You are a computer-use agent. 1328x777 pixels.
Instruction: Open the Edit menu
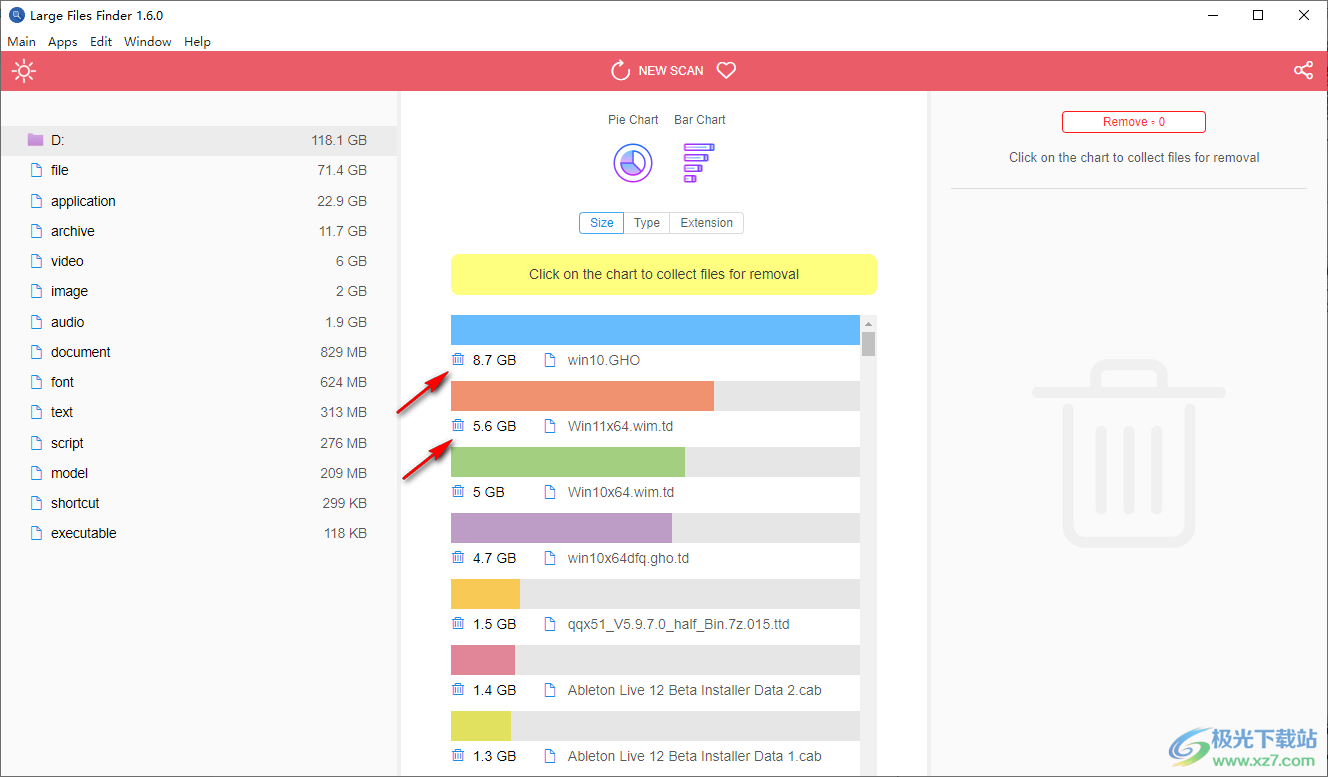coord(101,42)
